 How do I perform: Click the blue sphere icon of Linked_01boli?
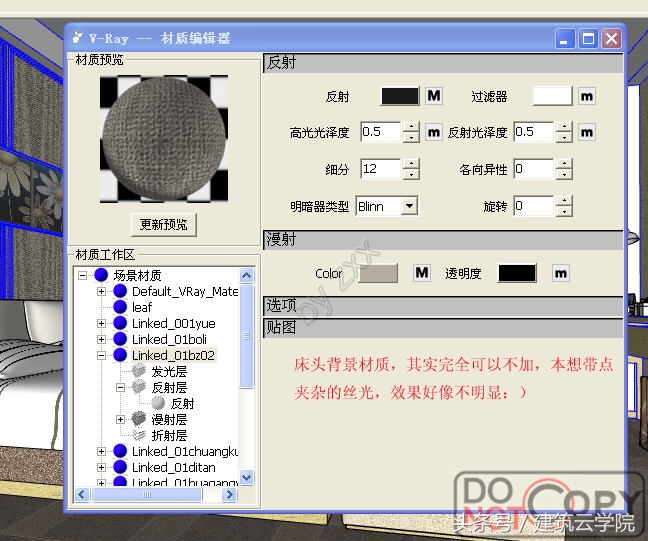[120, 339]
